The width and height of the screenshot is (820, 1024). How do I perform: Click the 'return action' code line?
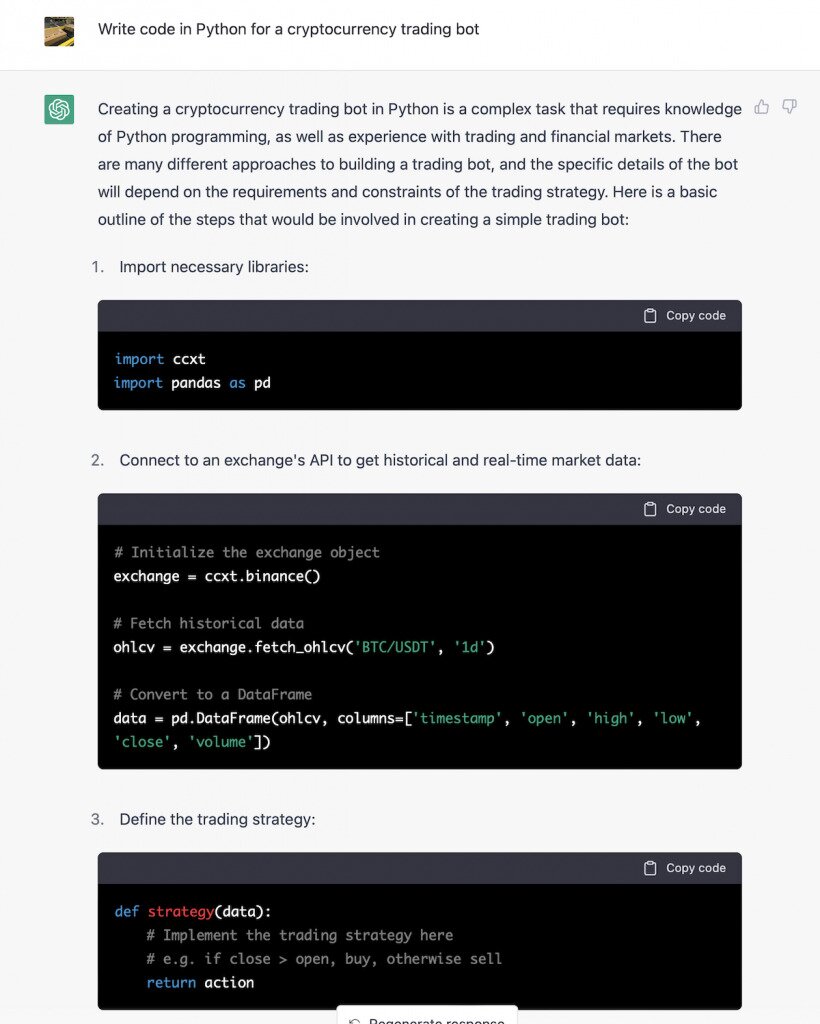point(200,983)
